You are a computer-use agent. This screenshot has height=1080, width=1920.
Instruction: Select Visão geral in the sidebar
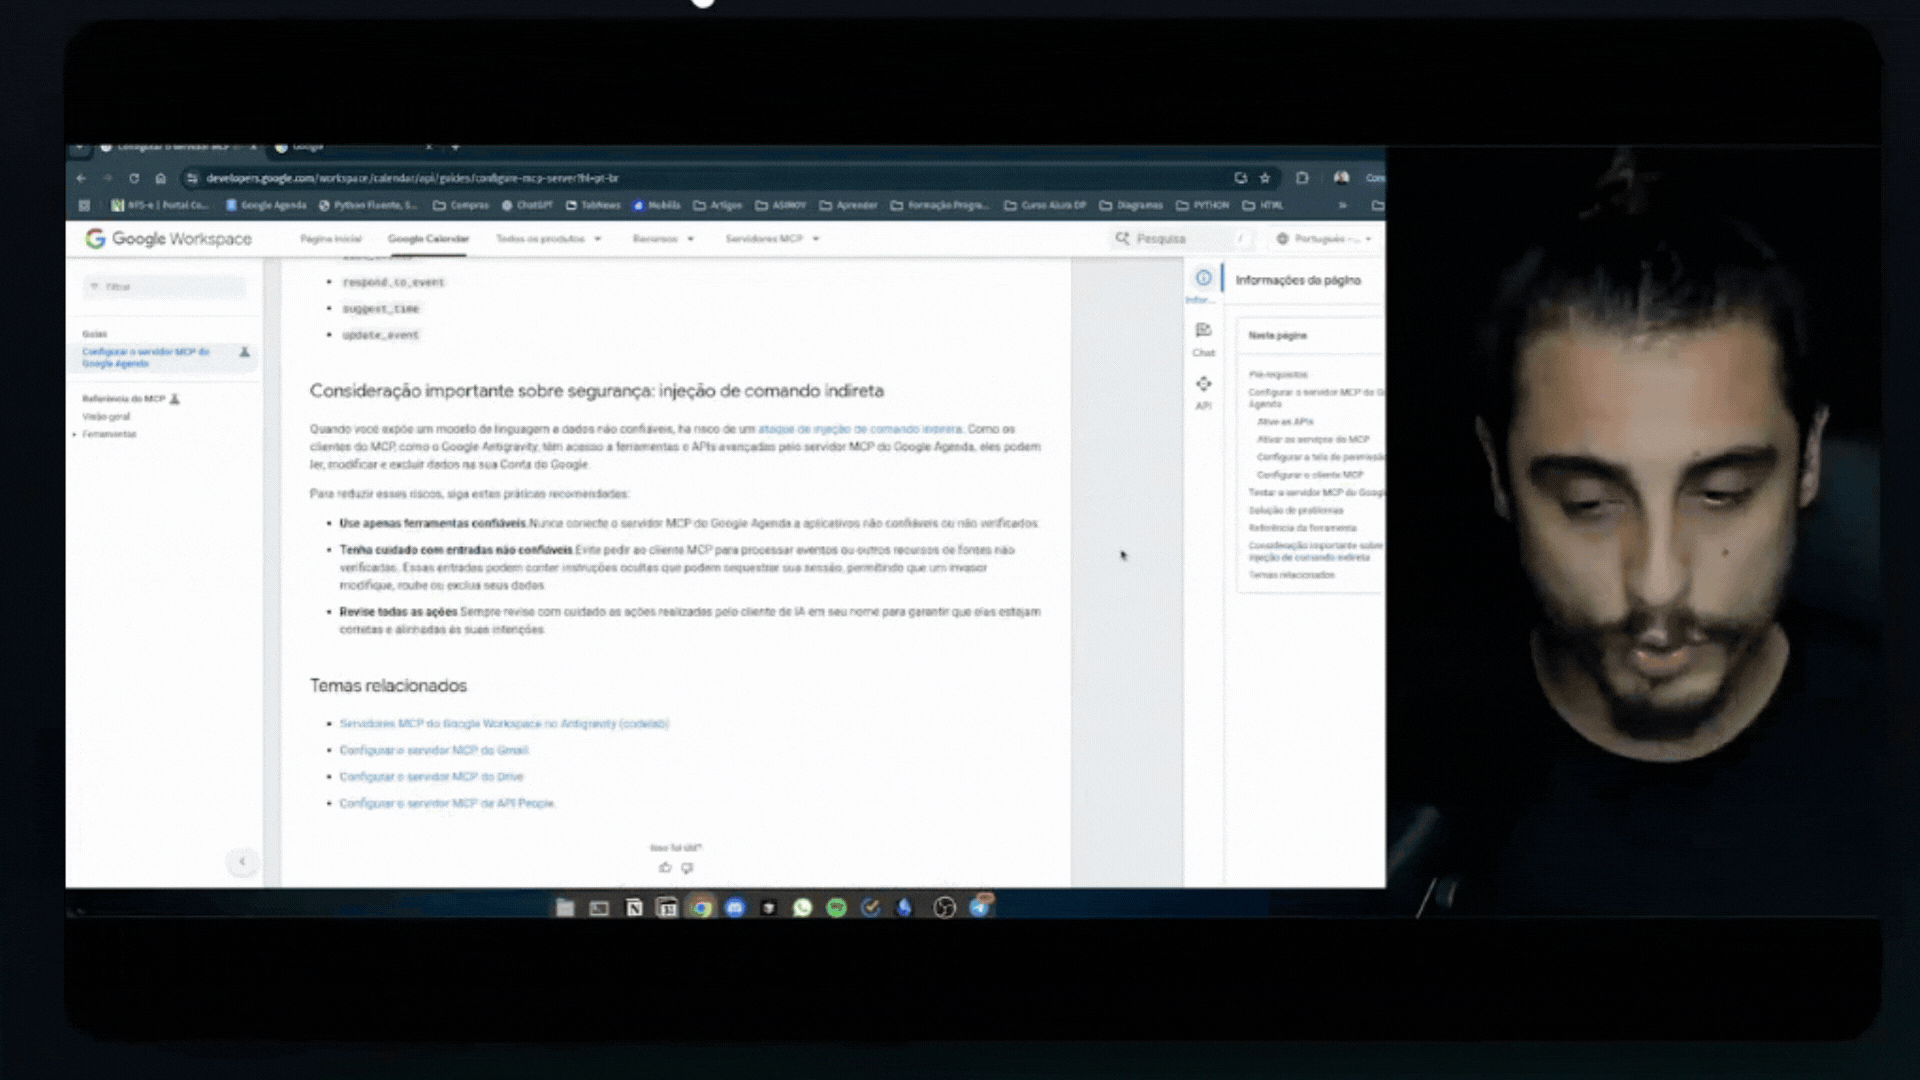pyautogui.click(x=106, y=416)
